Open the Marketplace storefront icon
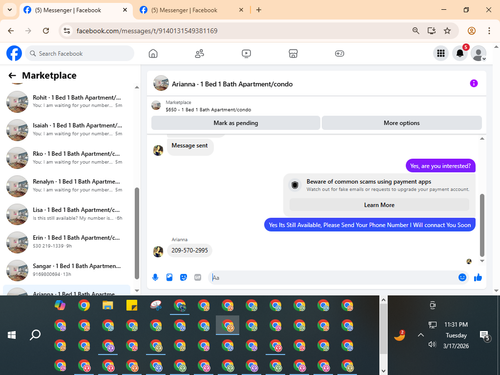The image size is (500, 375). [293, 53]
